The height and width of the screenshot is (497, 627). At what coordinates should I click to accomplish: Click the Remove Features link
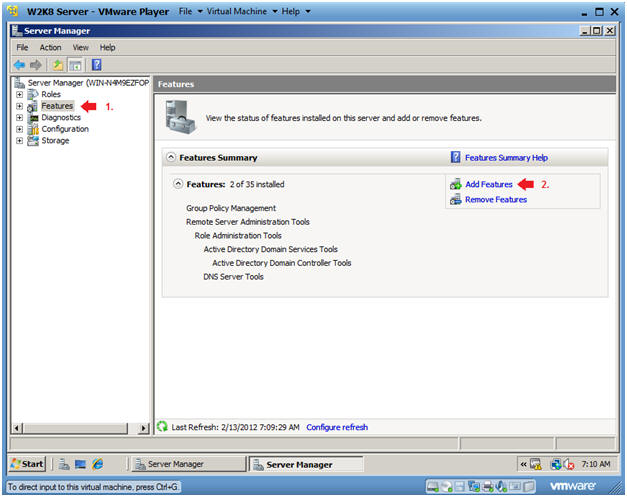coord(496,200)
